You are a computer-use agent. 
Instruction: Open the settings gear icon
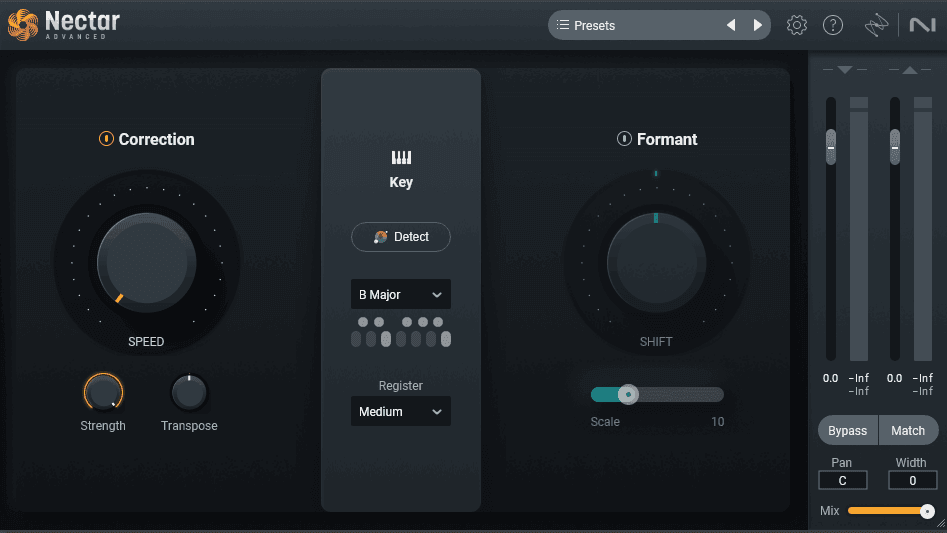[x=797, y=25]
